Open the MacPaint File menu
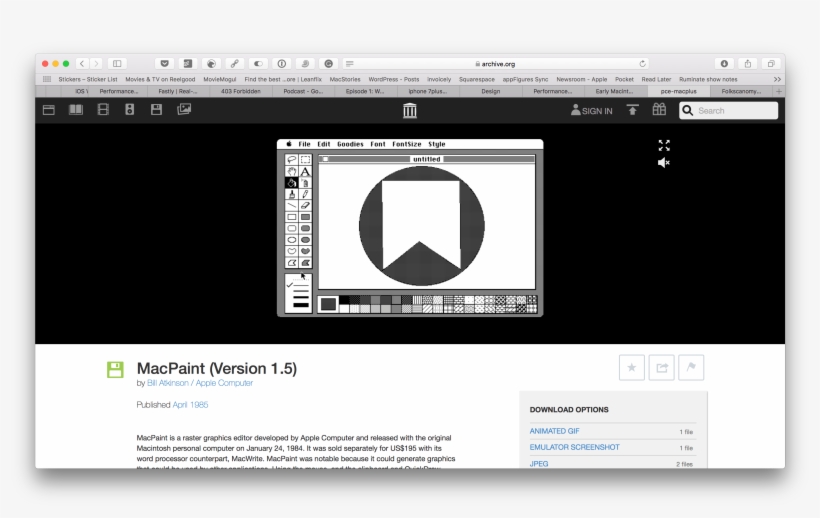This screenshot has width=820, height=518. (x=304, y=144)
